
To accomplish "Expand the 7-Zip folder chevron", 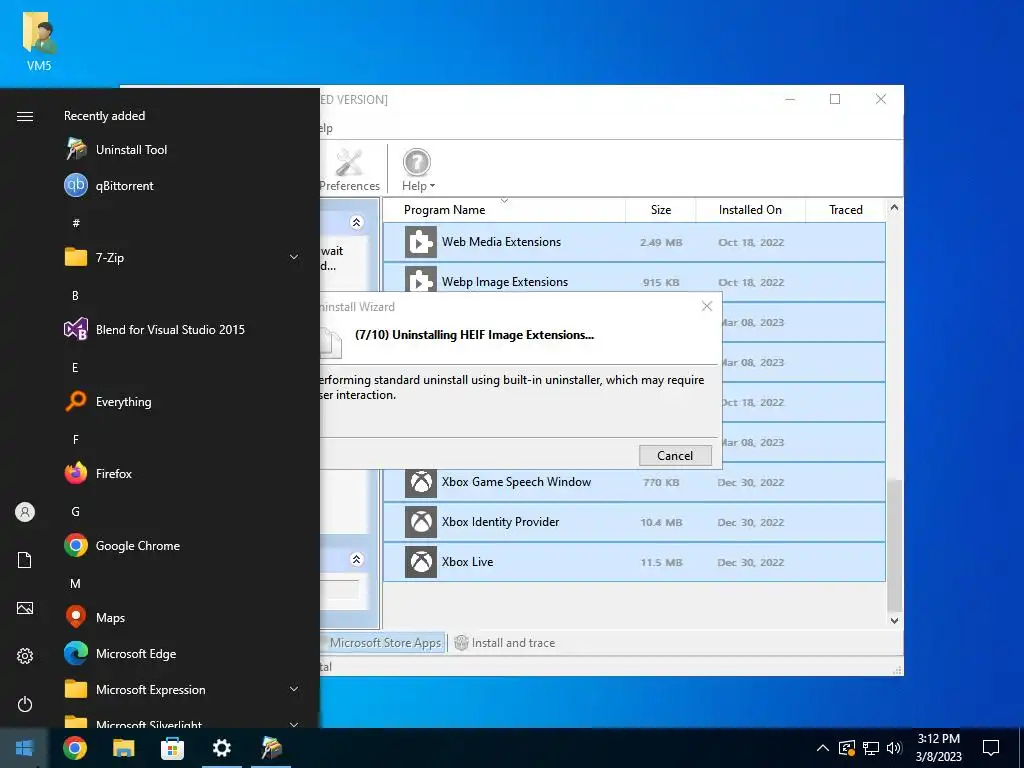I will coord(294,257).
